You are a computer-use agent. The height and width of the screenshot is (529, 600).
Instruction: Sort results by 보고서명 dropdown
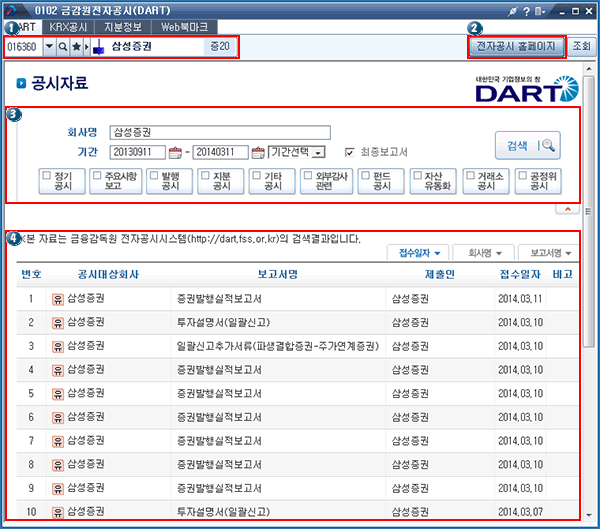[x=549, y=253]
